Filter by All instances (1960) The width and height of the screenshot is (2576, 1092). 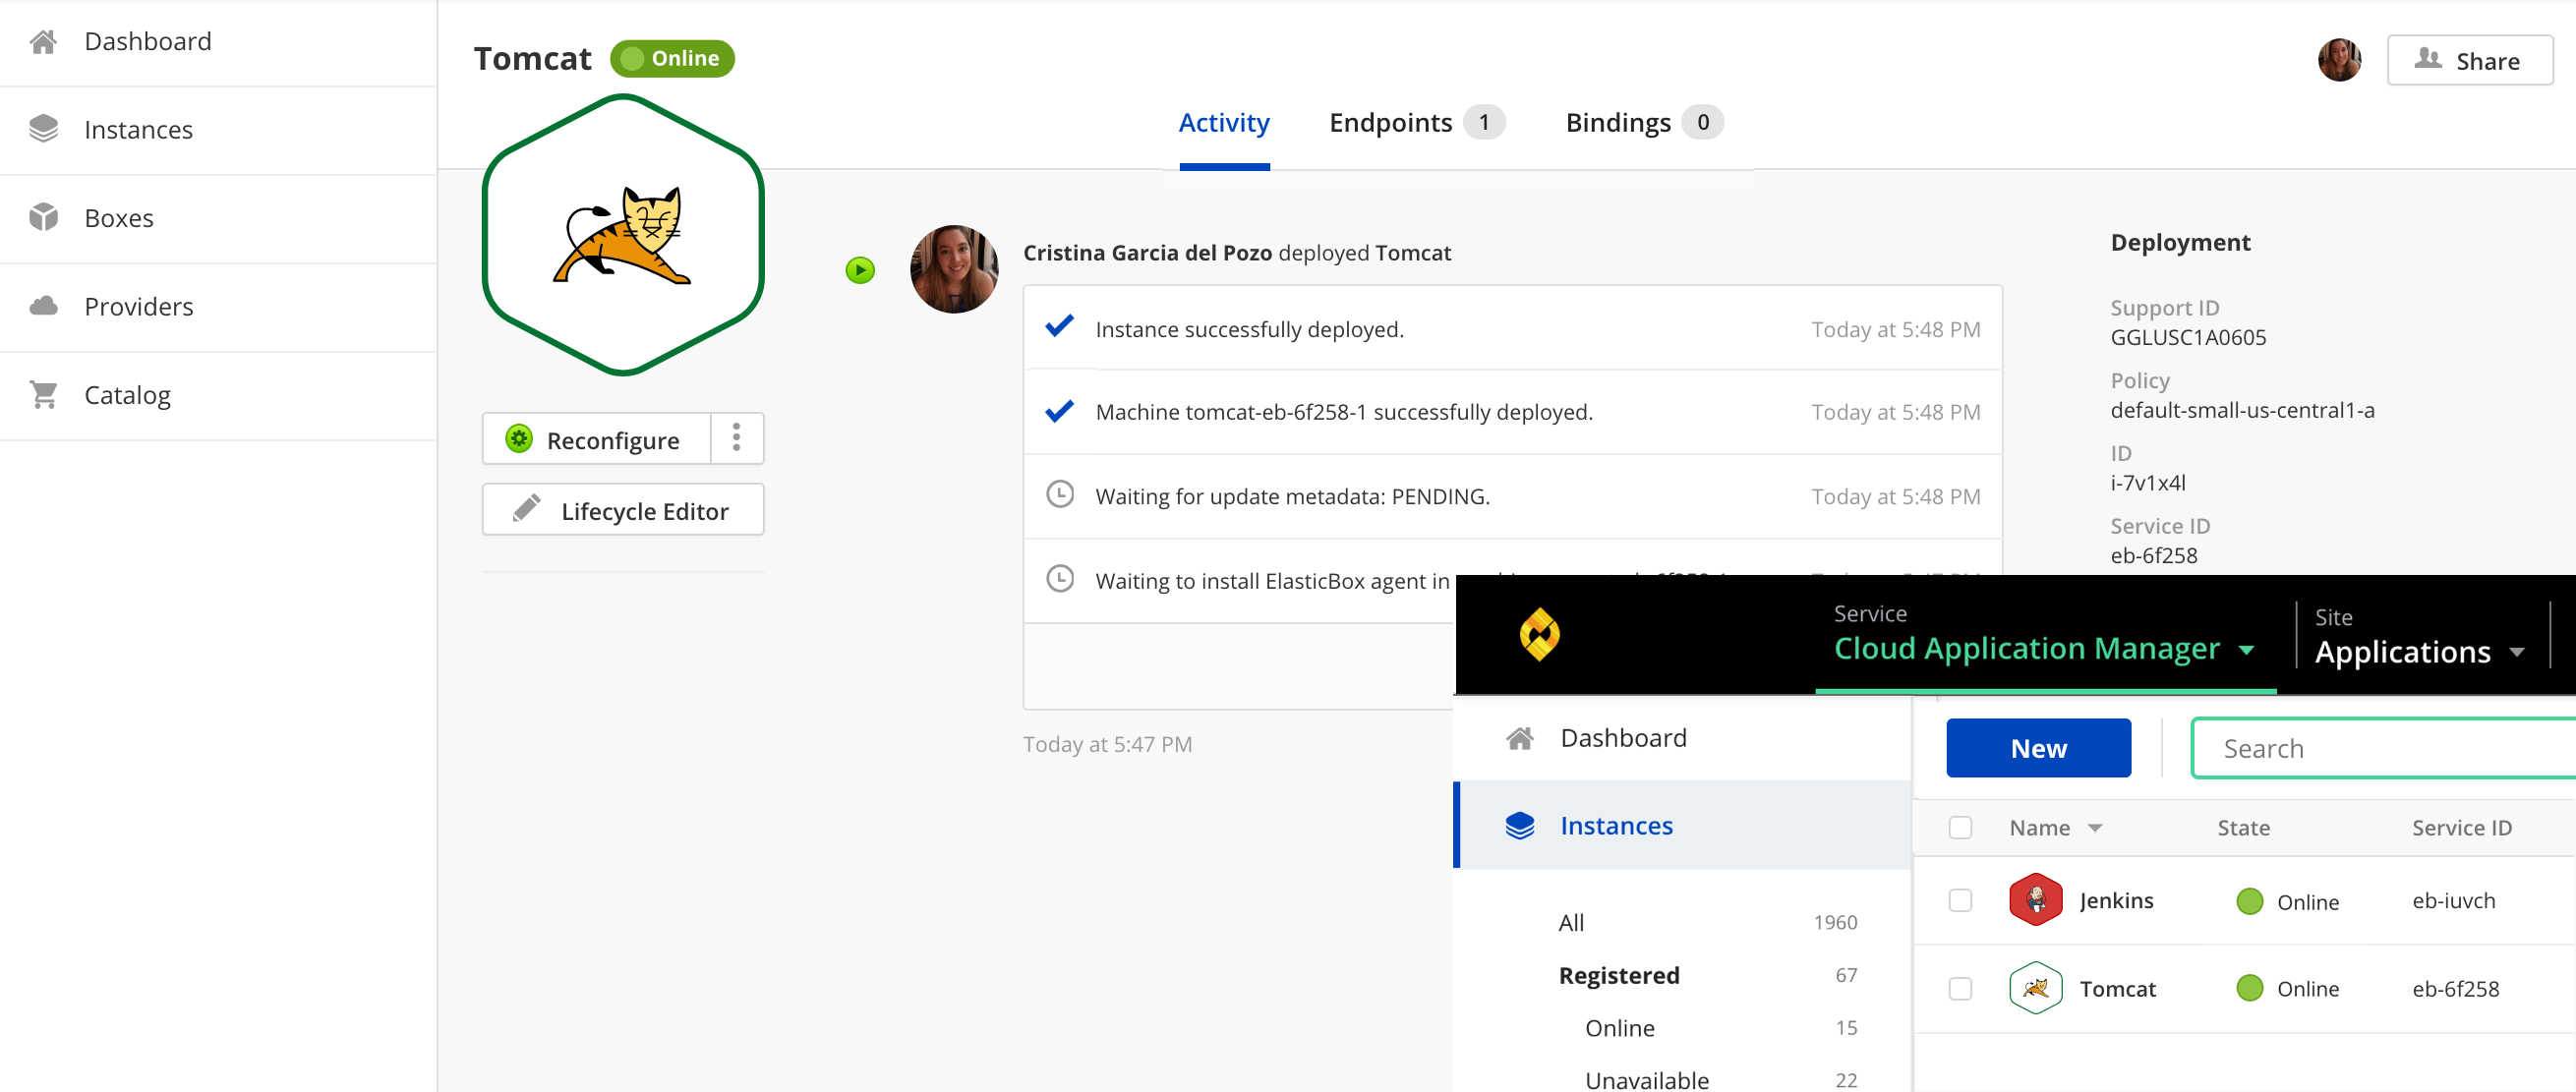(x=1708, y=922)
